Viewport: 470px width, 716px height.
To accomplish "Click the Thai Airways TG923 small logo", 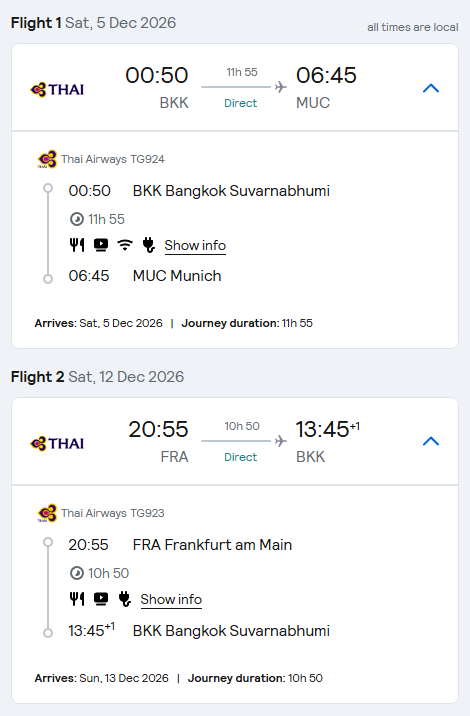I will point(47,513).
